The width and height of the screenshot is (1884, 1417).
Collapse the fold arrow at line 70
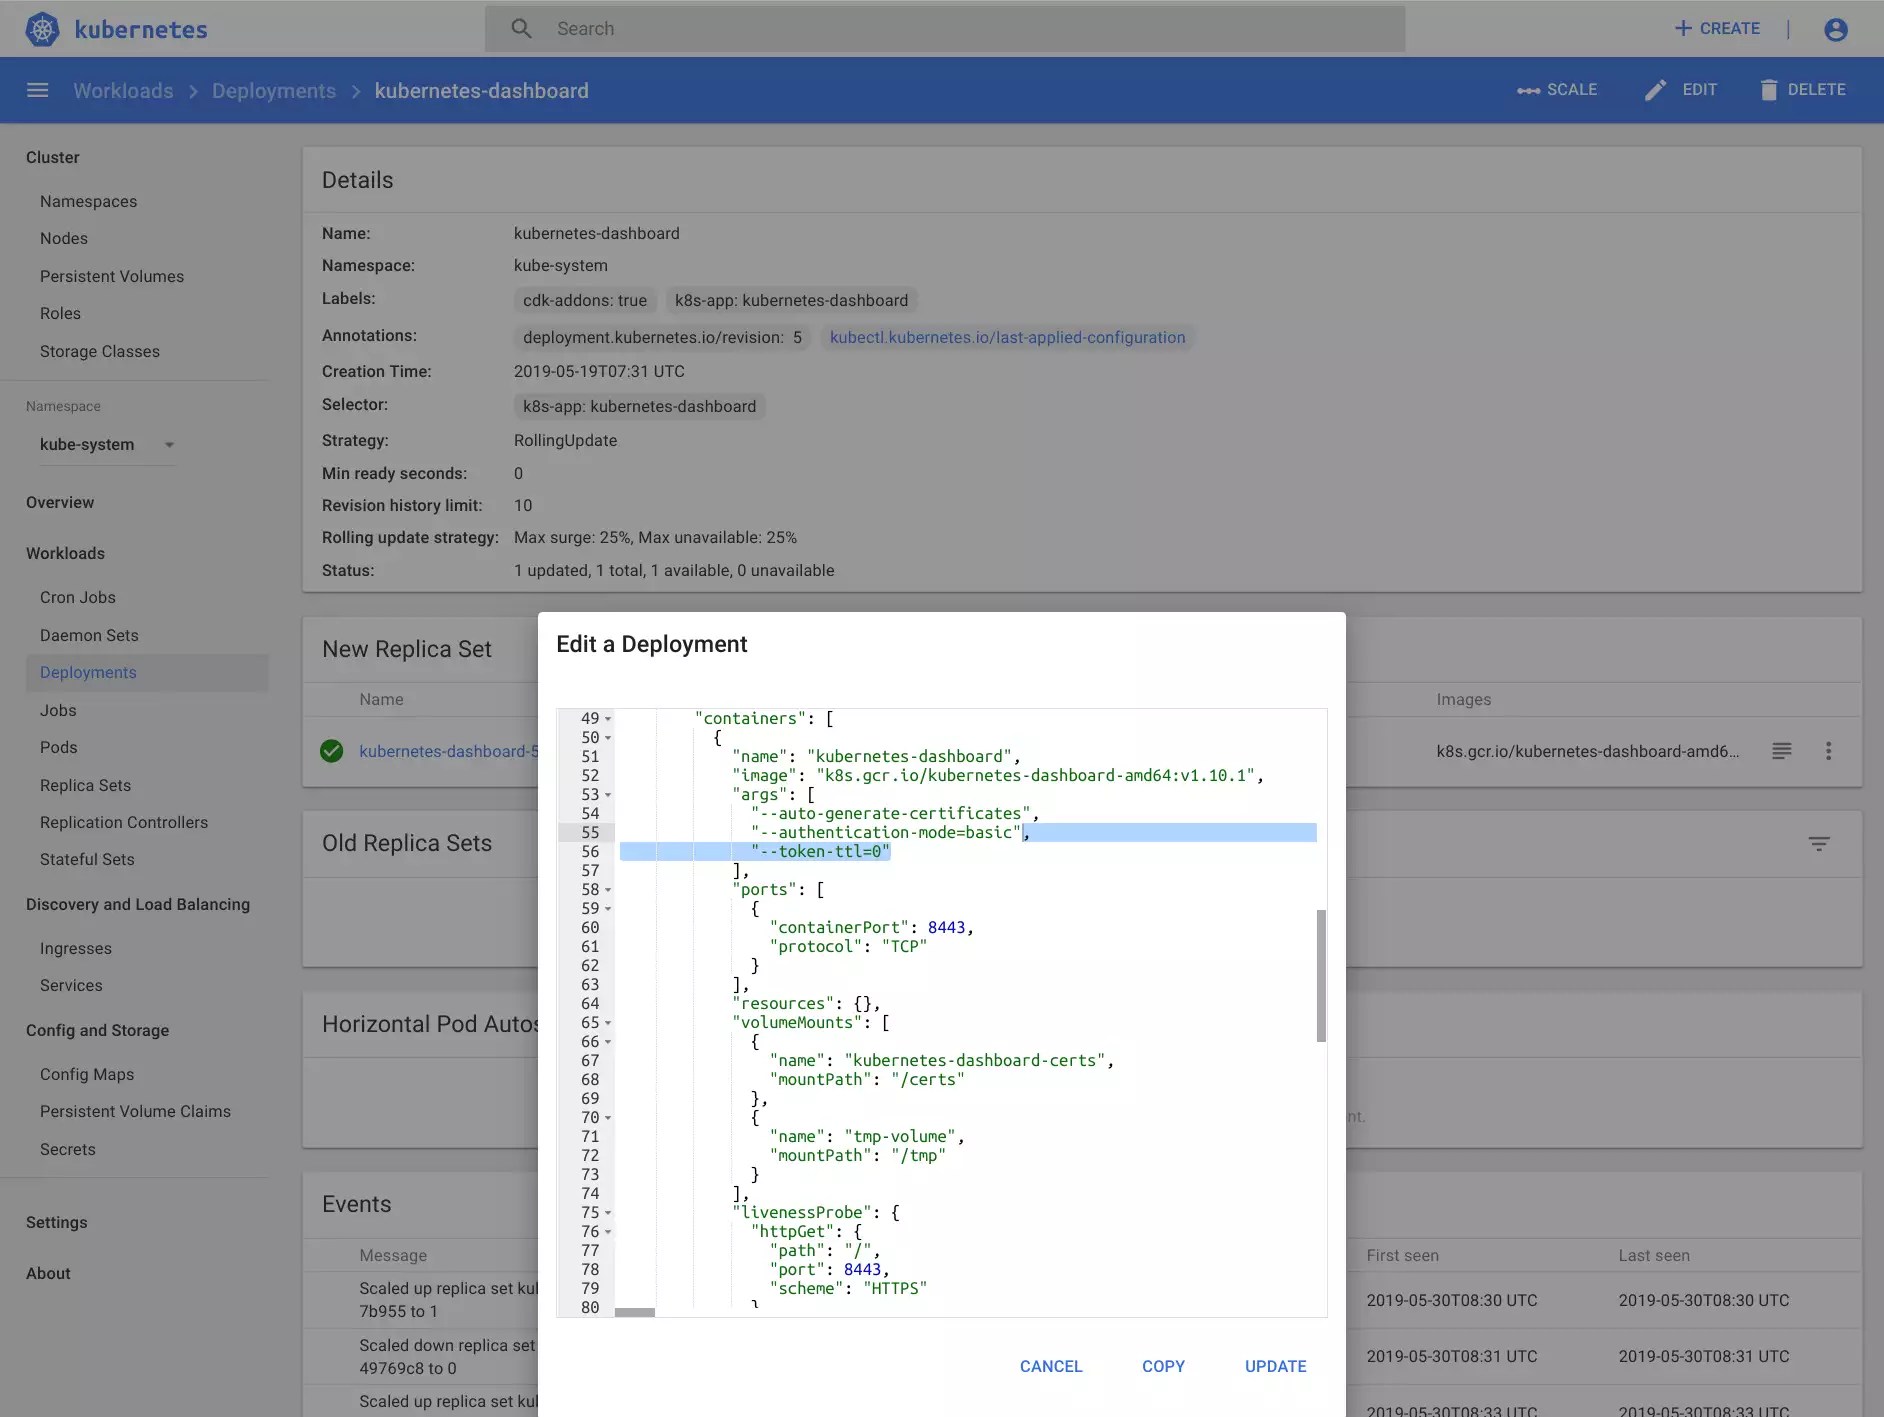coord(608,1118)
